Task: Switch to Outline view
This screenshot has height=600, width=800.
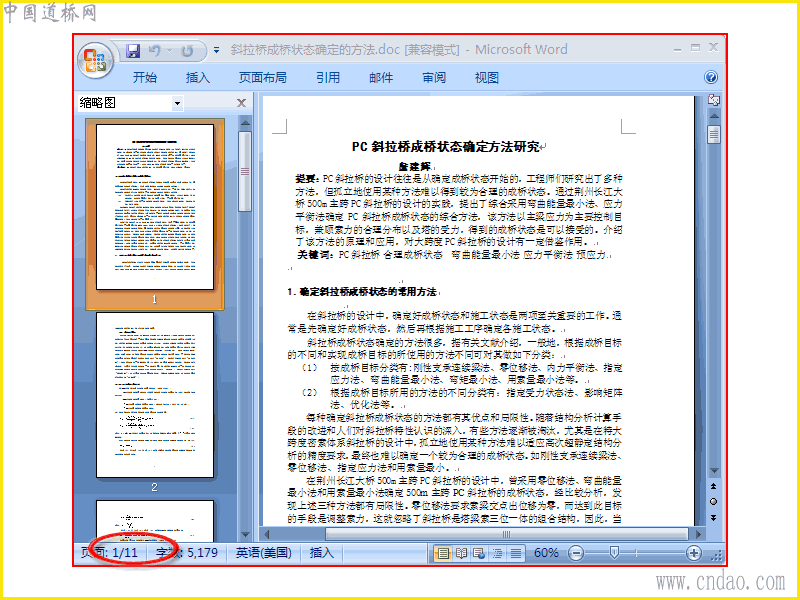Action: pos(497,553)
